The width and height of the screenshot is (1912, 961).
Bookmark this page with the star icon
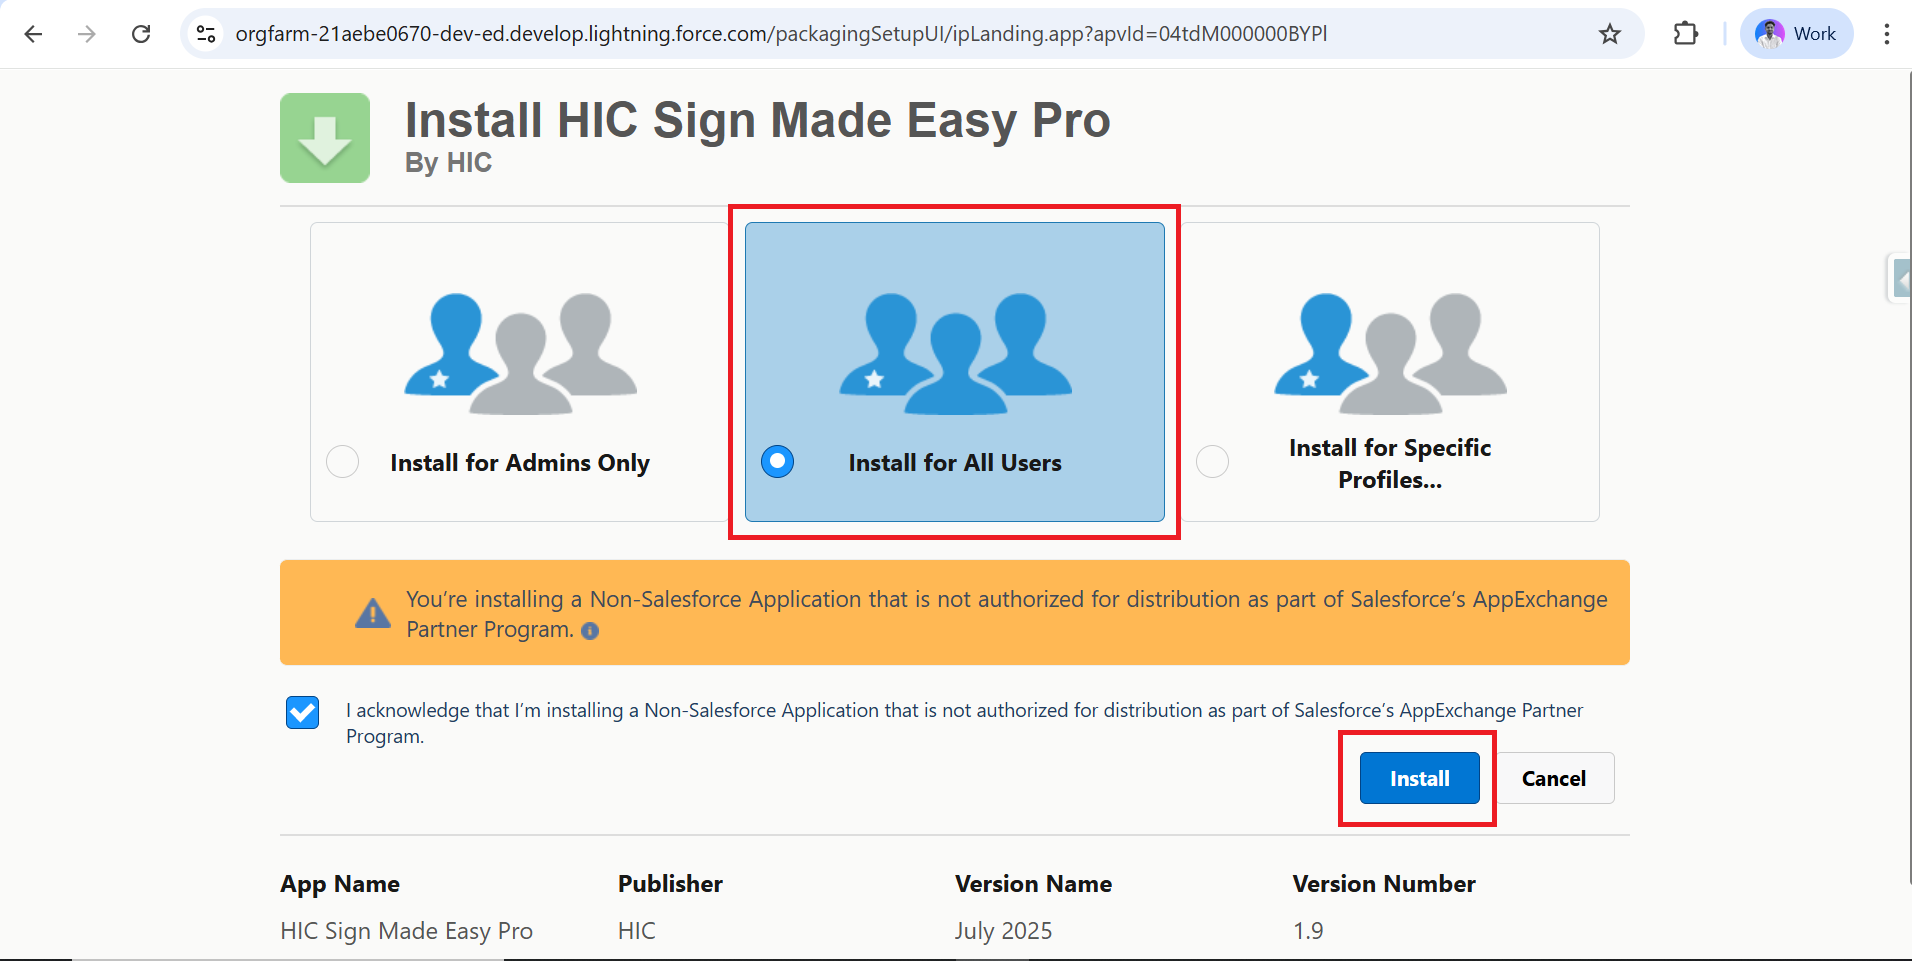[x=1610, y=34]
